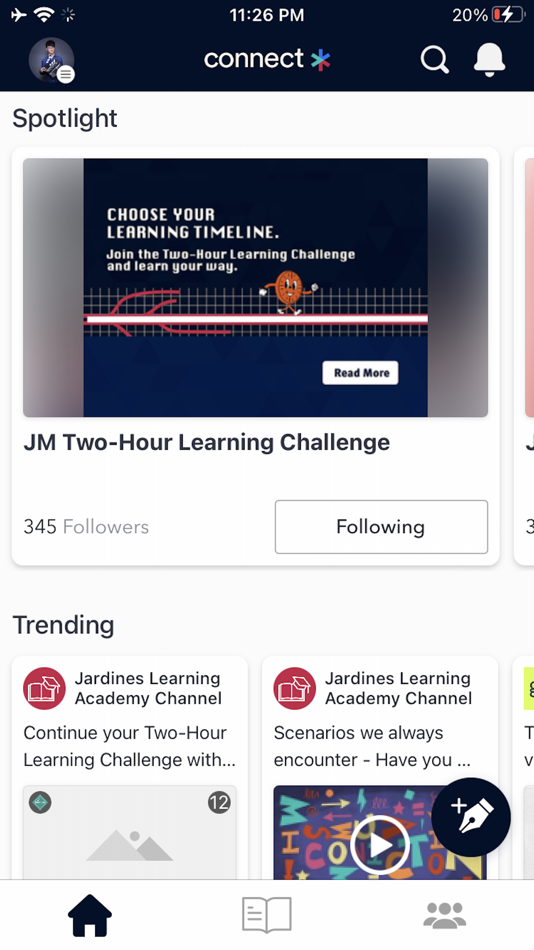Go to the Home tab
The height and width of the screenshot is (950, 534).
coord(90,915)
